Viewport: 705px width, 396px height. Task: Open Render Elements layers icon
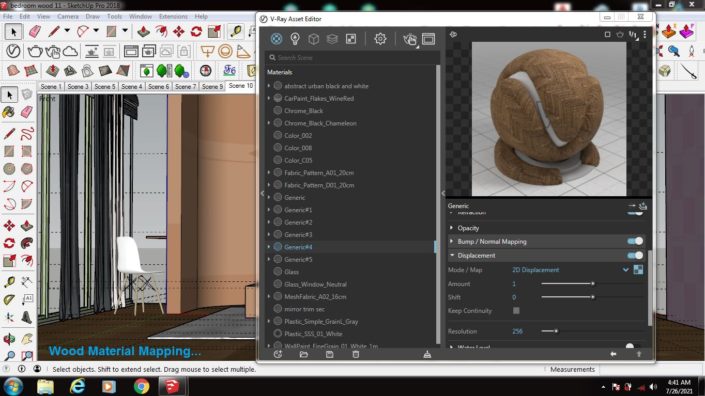point(332,39)
